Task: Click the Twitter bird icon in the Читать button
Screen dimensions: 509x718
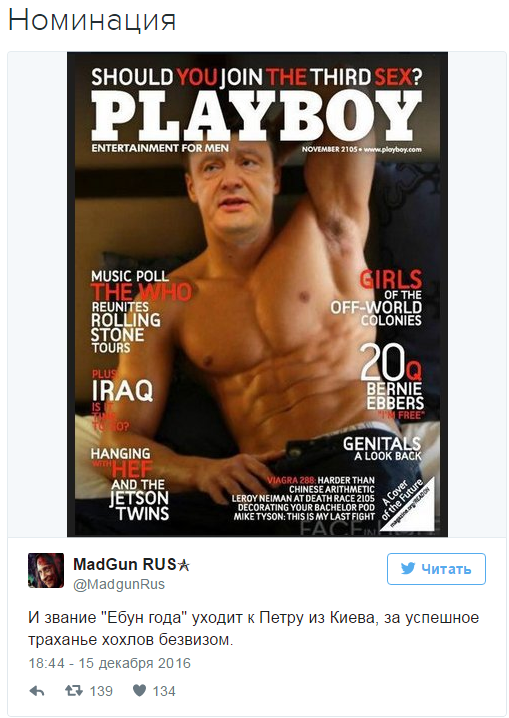Action: [x=408, y=569]
